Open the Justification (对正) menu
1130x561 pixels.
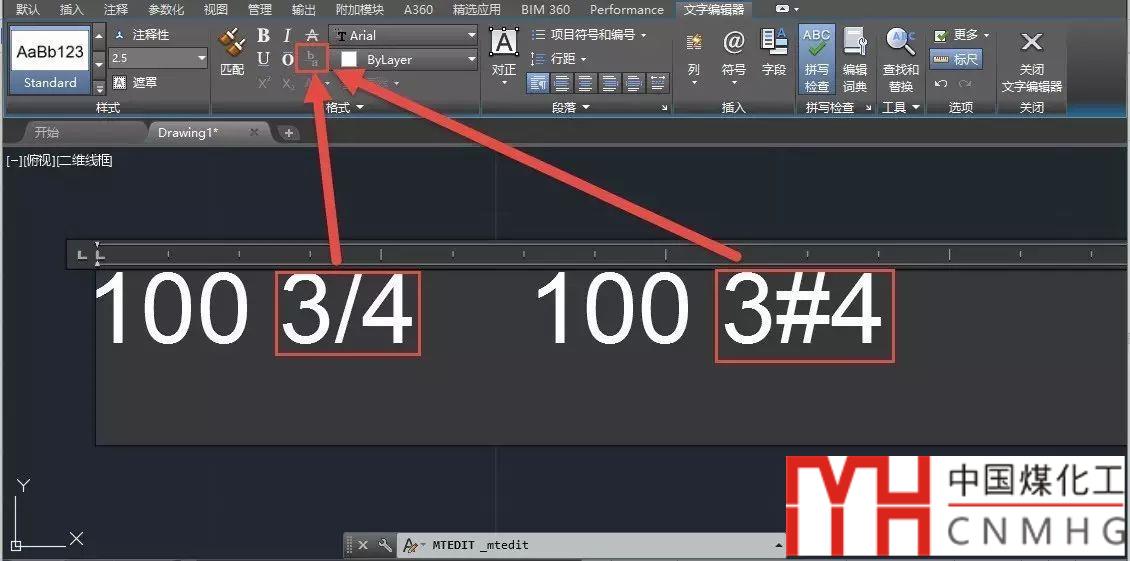(504, 56)
